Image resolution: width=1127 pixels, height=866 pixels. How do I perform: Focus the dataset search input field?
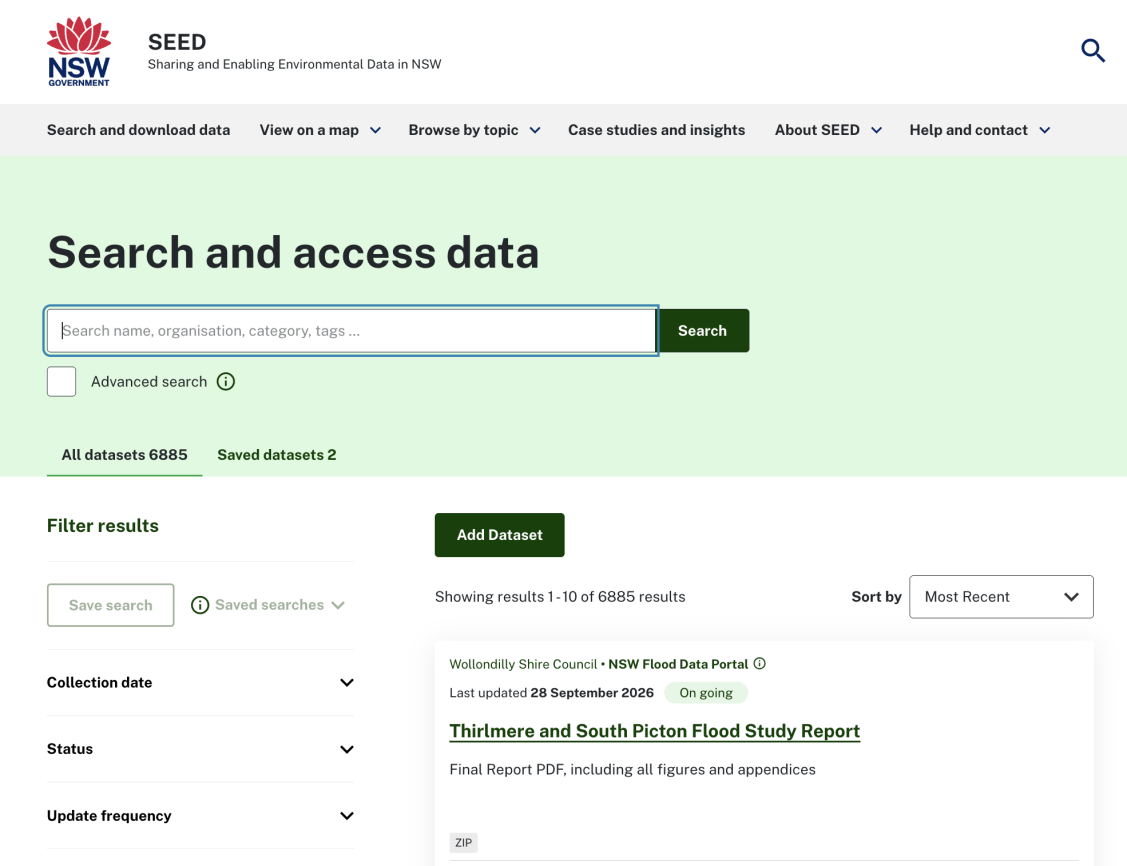351,331
